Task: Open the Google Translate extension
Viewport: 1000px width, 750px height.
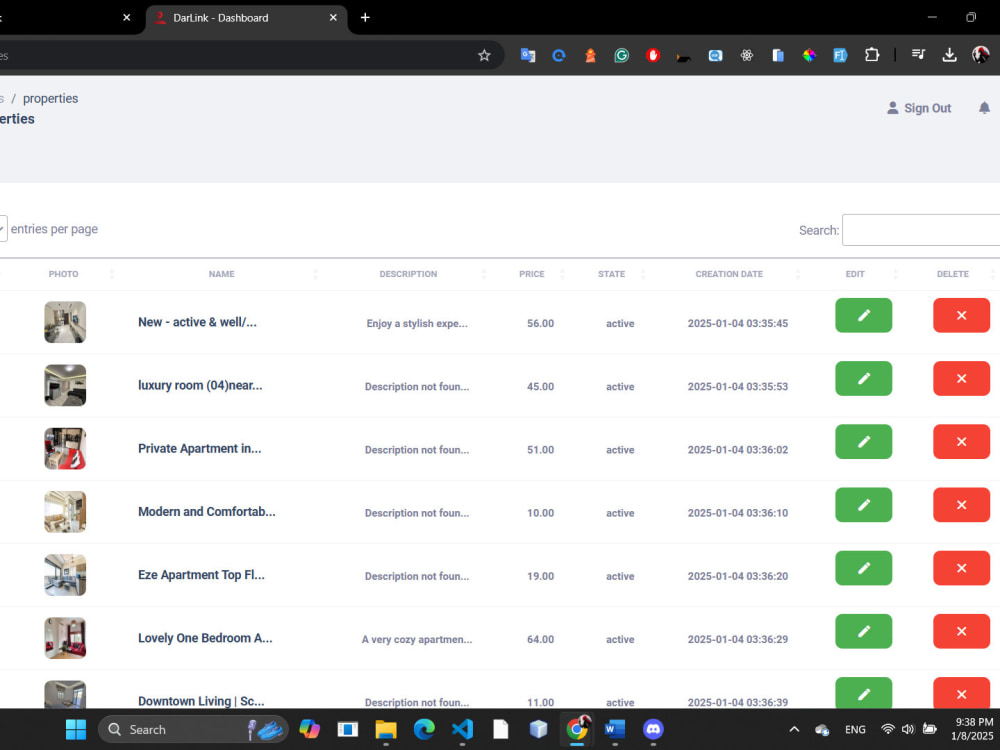Action: click(x=527, y=55)
